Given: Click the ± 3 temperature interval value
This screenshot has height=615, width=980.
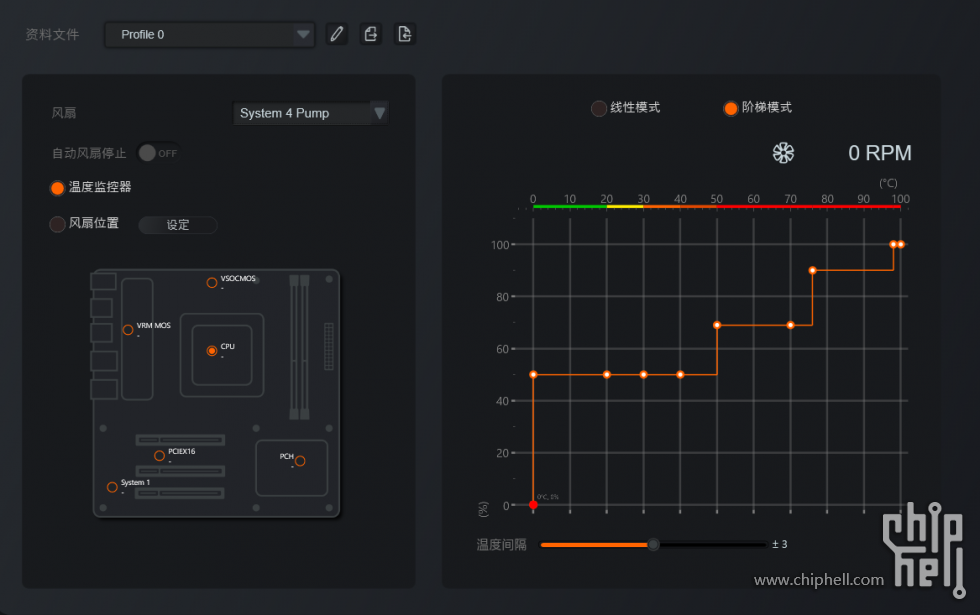Looking at the screenshot, I should coord(779,544).
